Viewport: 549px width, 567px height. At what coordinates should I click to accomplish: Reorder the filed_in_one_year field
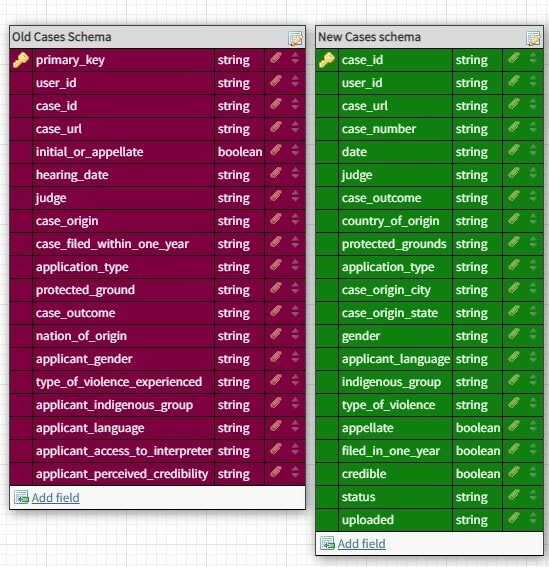tap(533, 449)
